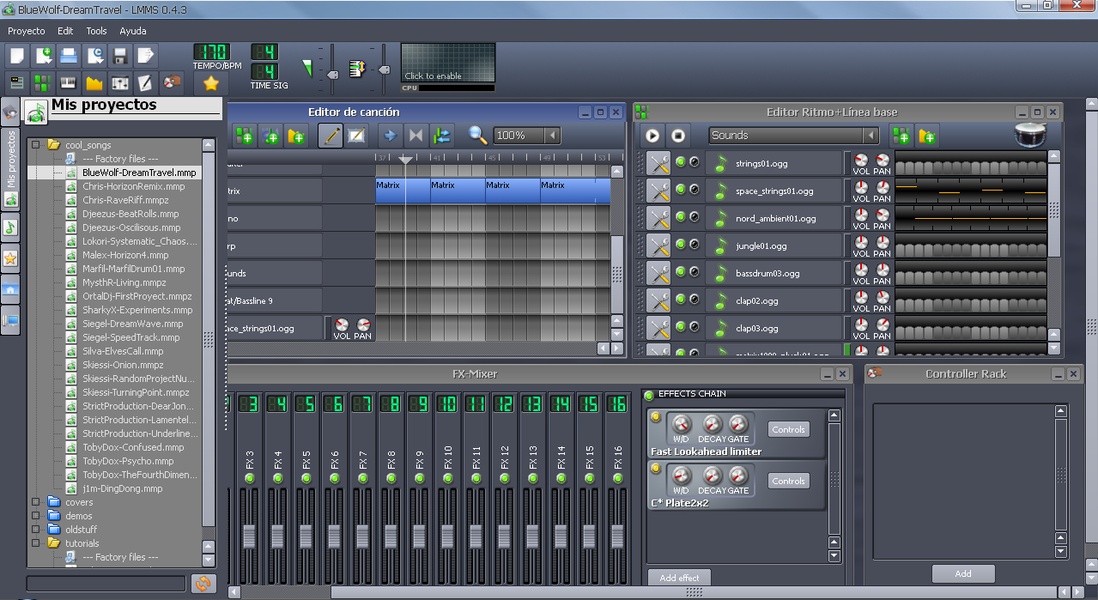Show the FX mixer from the toolbar icon

120,83
